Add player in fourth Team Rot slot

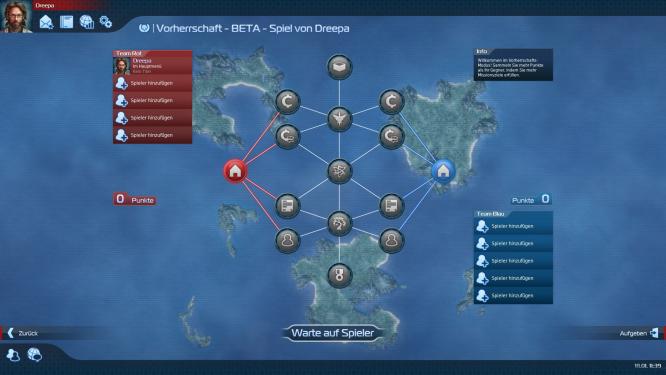click(152, 135)
